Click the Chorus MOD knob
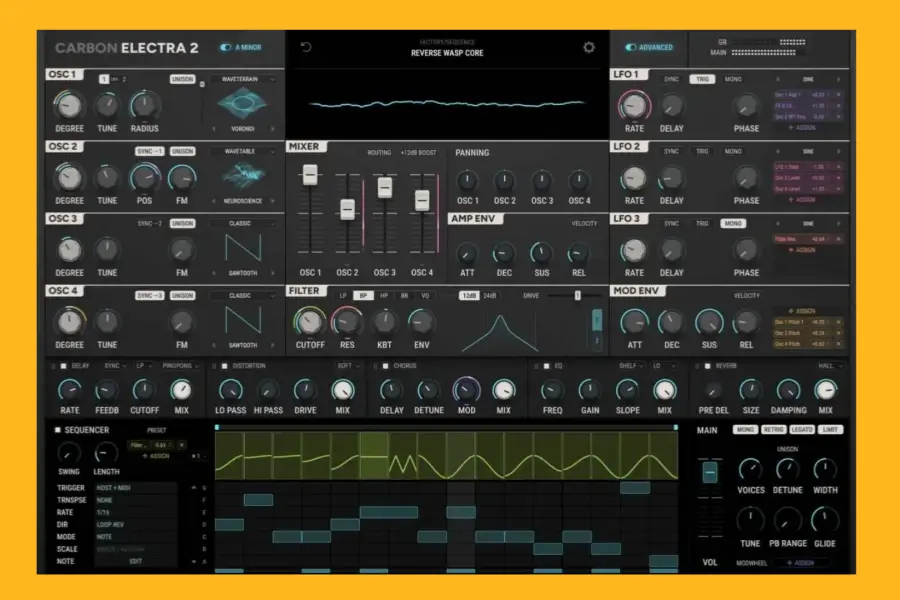 466,390
